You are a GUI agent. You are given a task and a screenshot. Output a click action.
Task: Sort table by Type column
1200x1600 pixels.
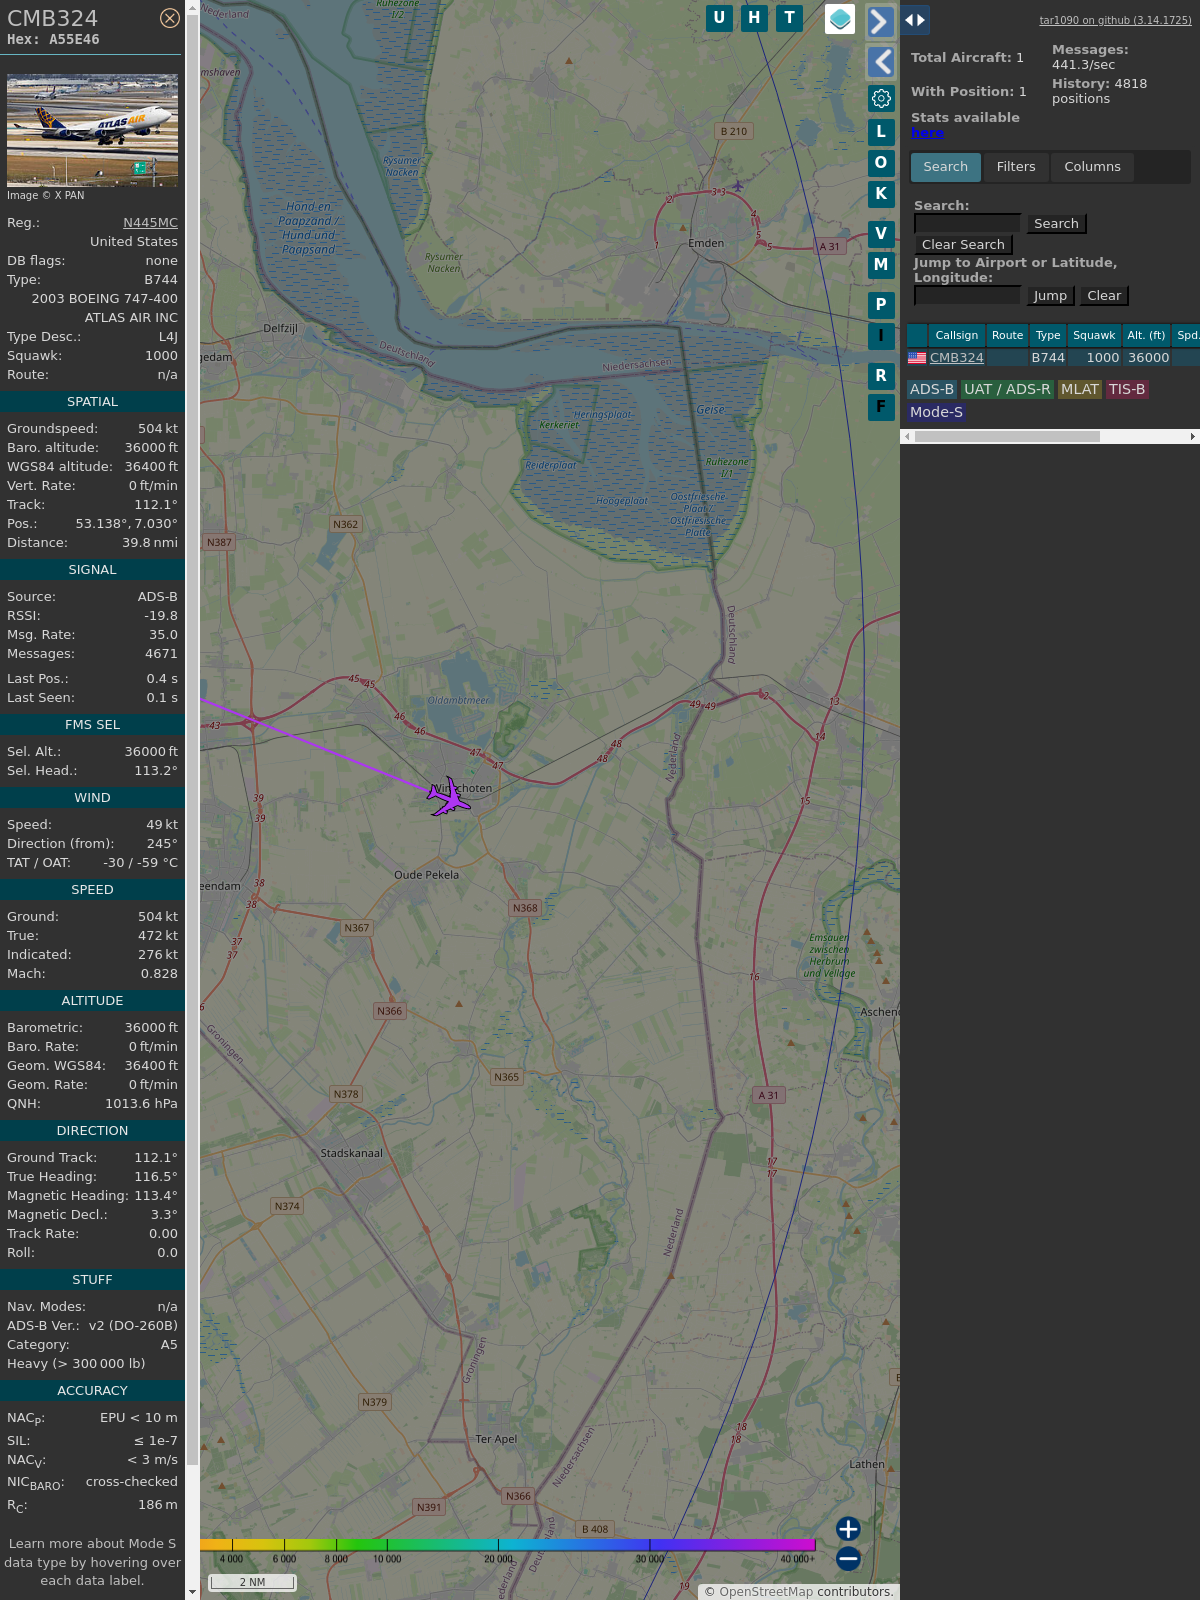coord(1048,336)
